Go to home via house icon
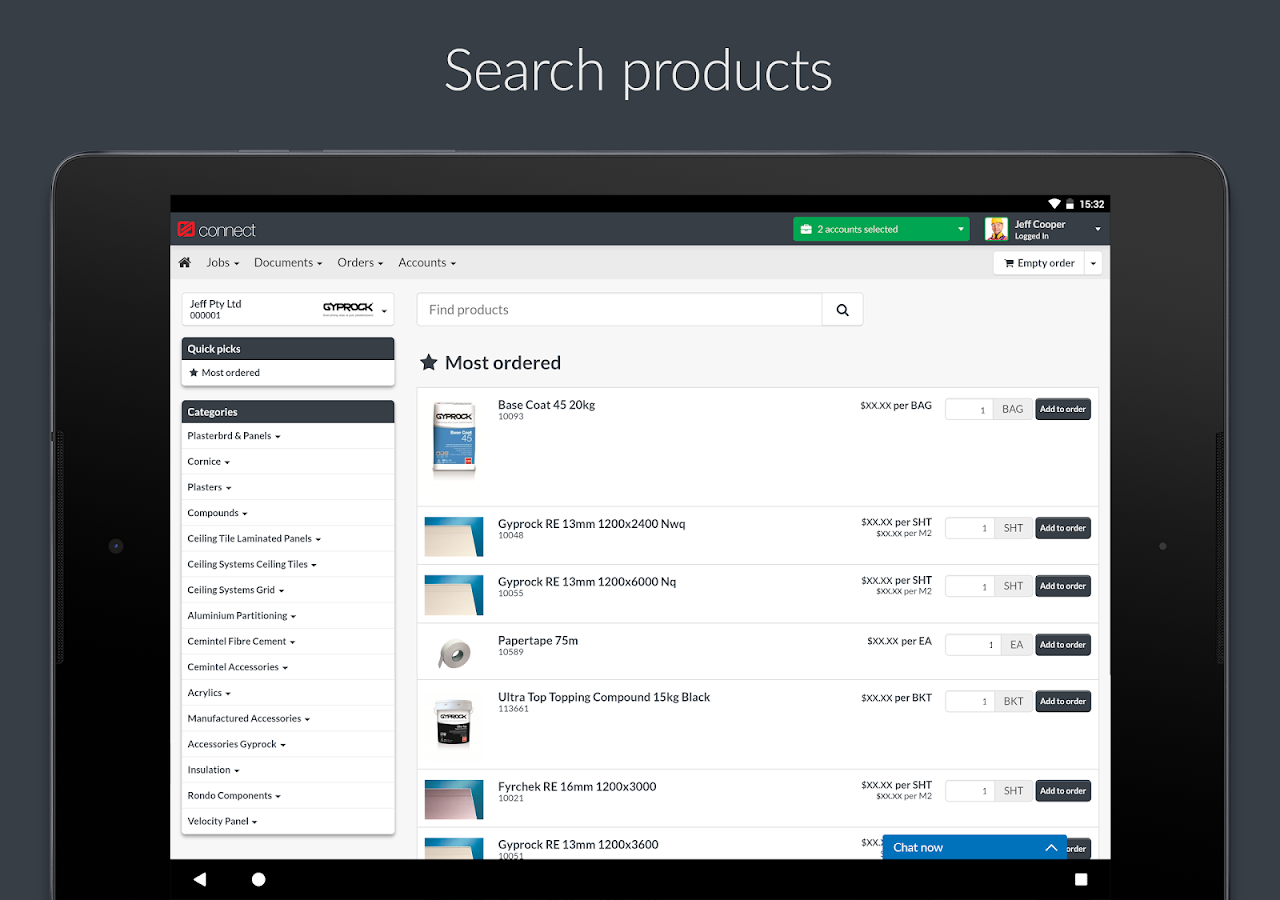Image resolution: width=1280 pixels, height=900 pixels. [184, 263]
